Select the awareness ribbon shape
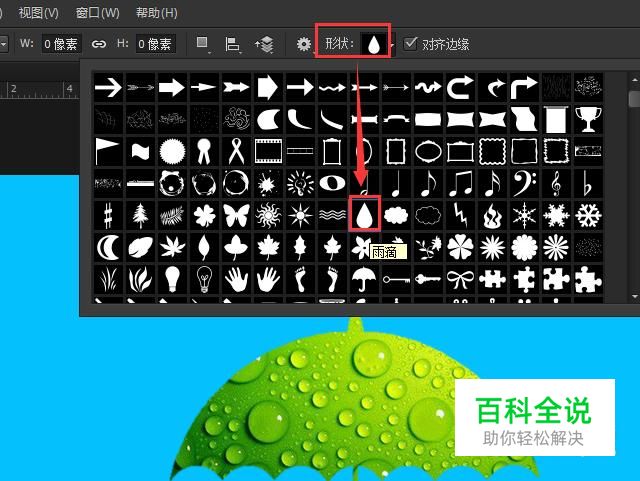Viewport: 640px width, 481px height. pyautogui.click(x=236, y=151)
